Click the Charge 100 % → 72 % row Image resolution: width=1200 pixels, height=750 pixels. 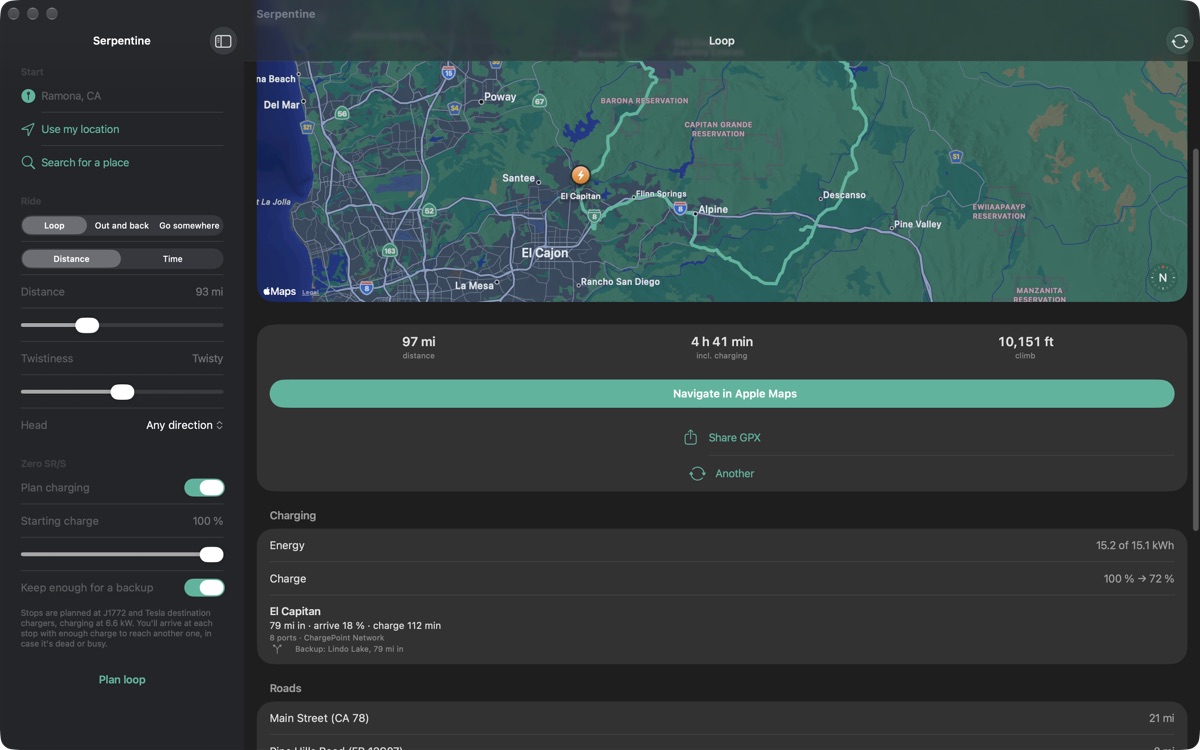722,579
